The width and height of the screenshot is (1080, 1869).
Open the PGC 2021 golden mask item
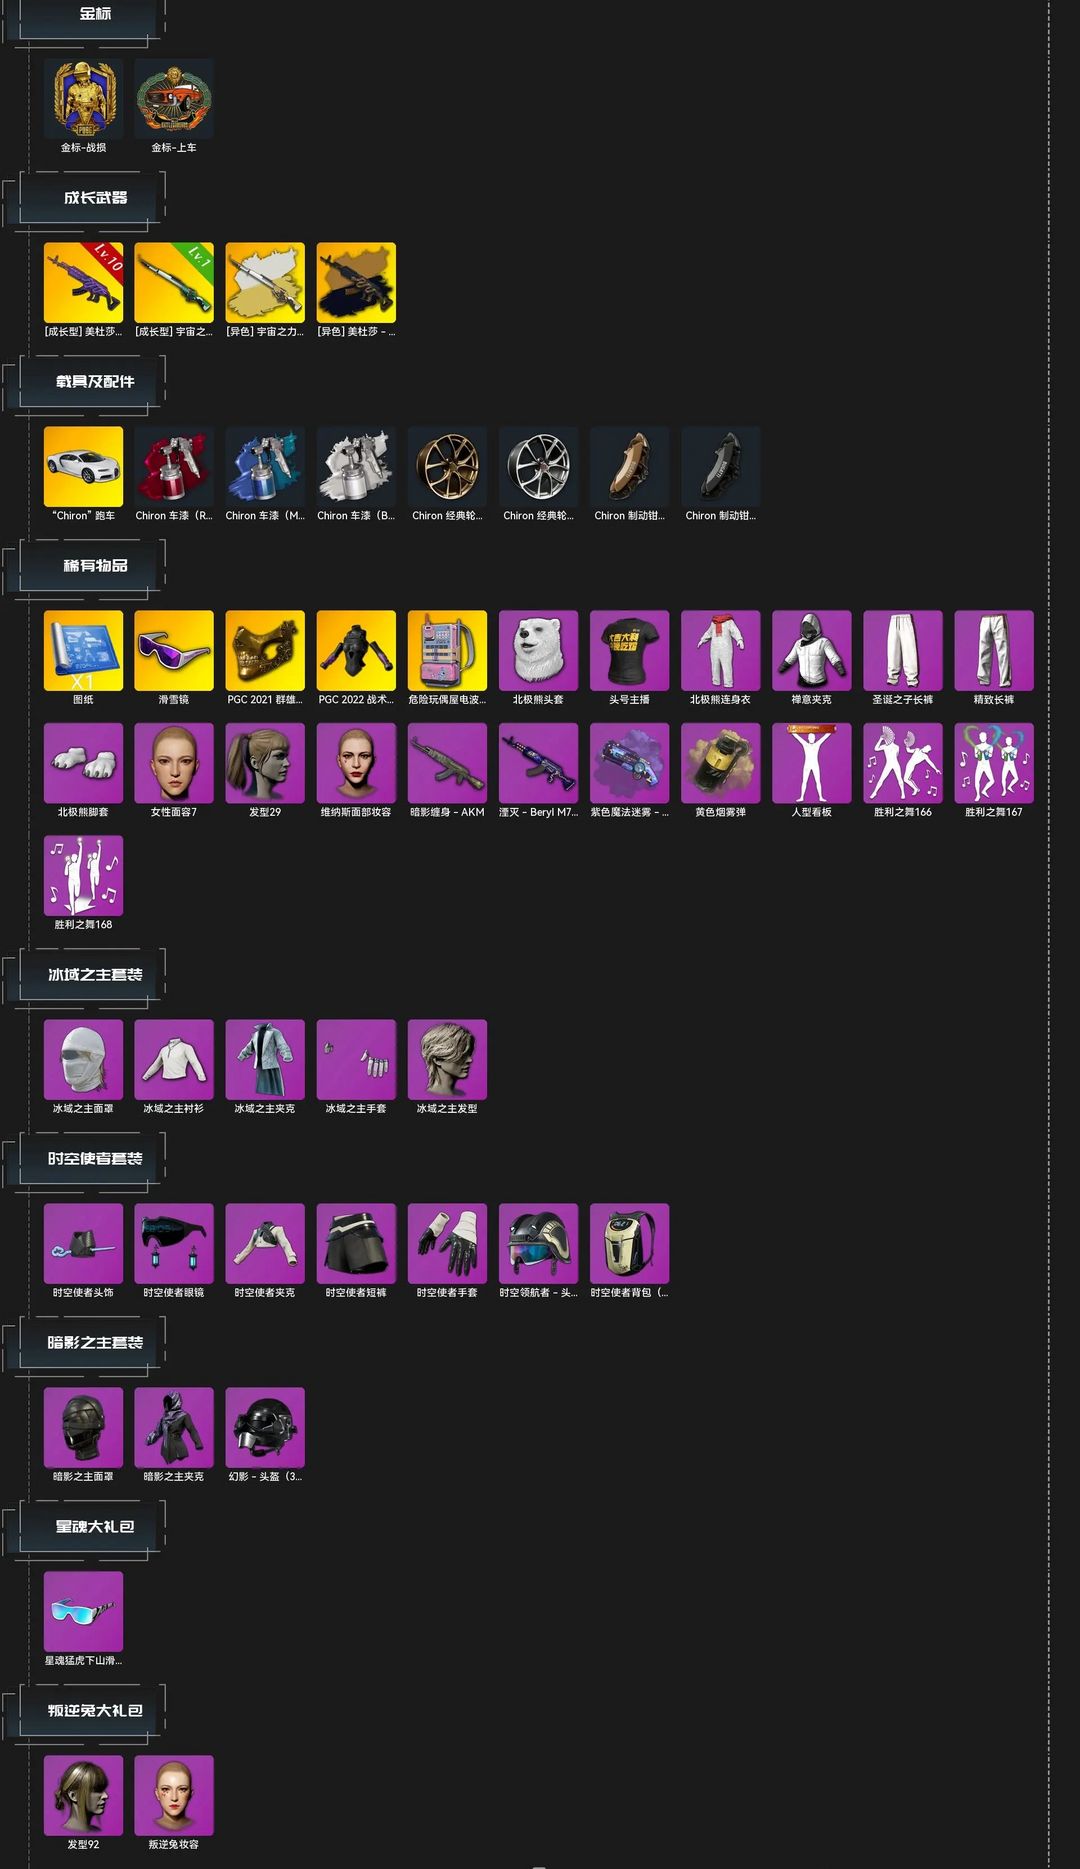pos(265,650)
